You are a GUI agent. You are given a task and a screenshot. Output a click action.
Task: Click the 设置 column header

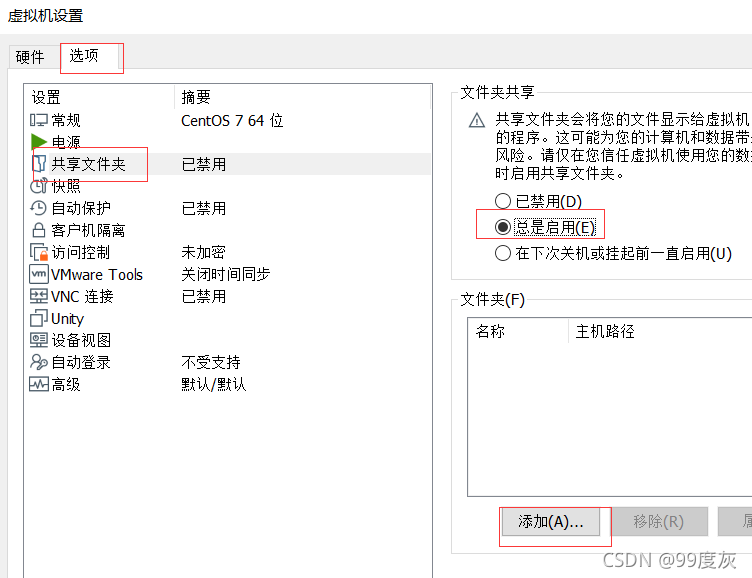coord(99,97)
